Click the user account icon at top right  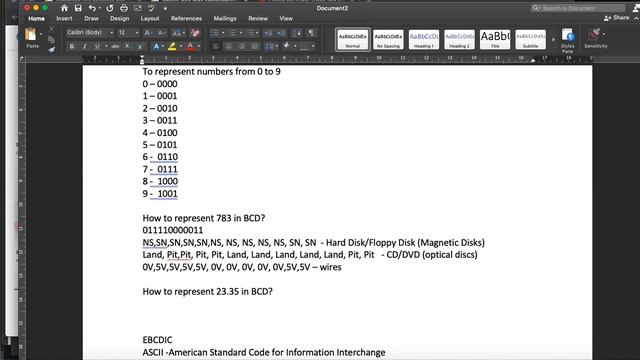click(x=636, y=8)
